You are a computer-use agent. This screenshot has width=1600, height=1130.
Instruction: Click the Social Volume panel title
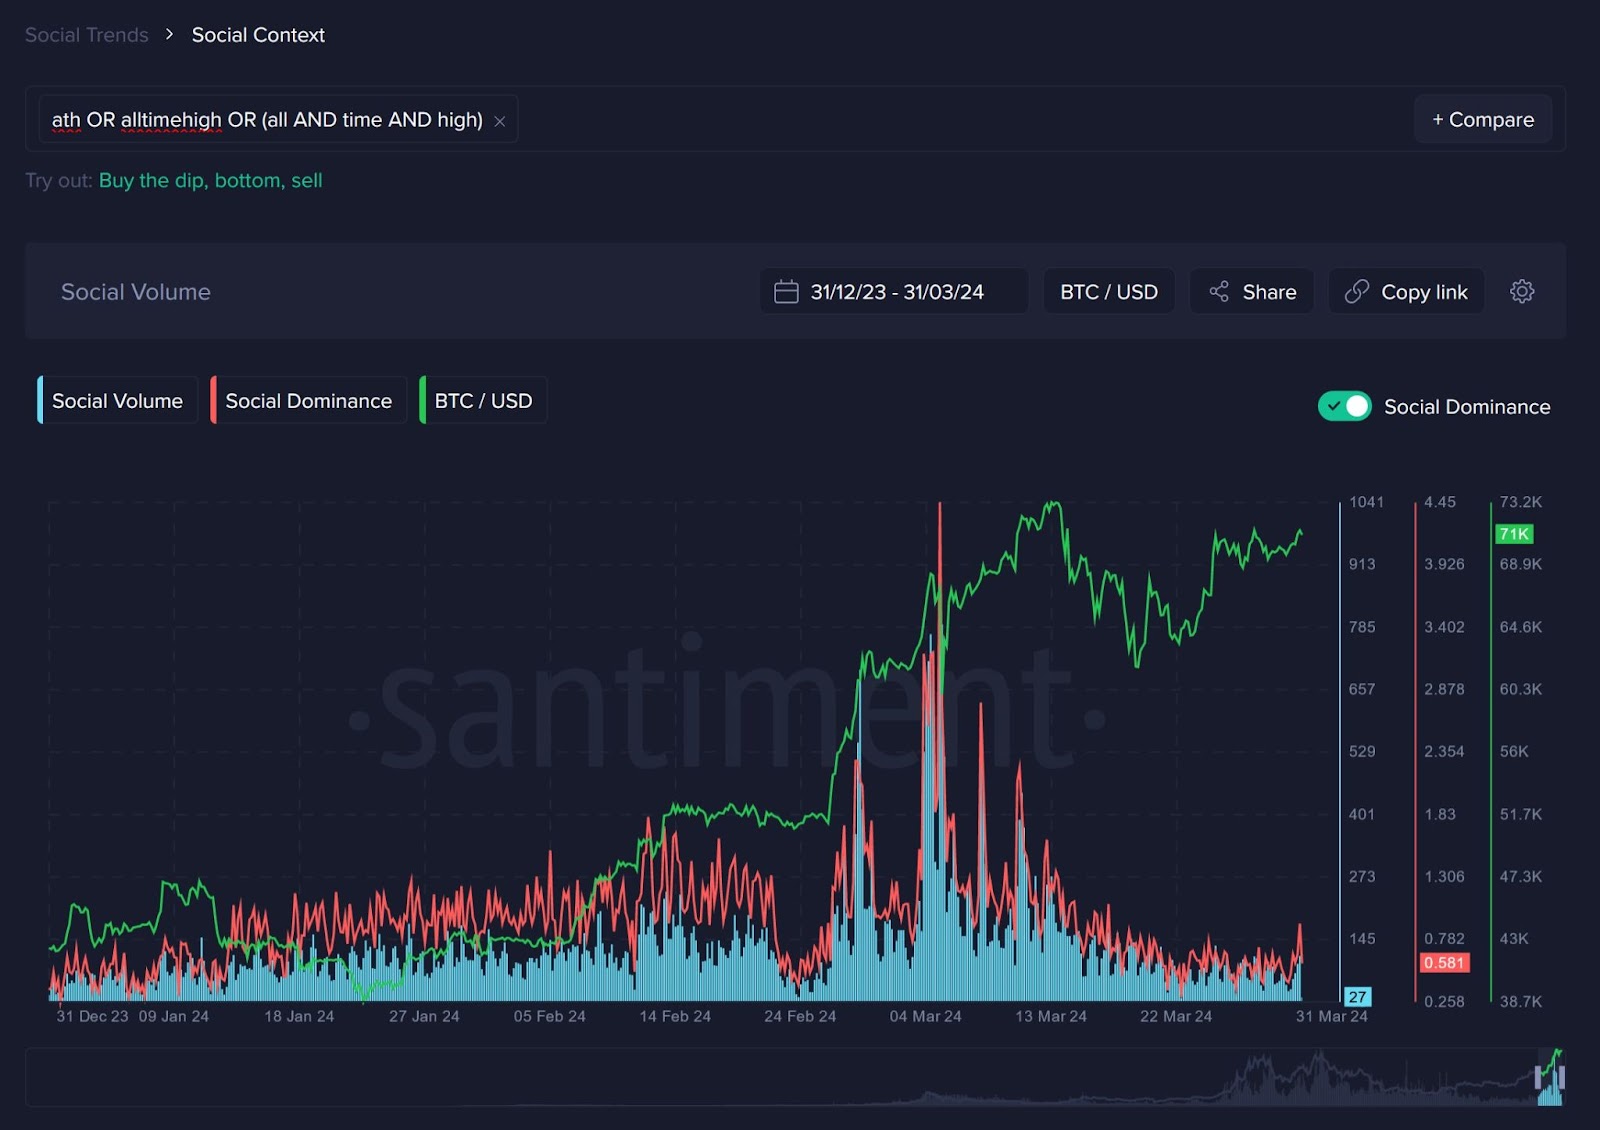click(136, 292)
